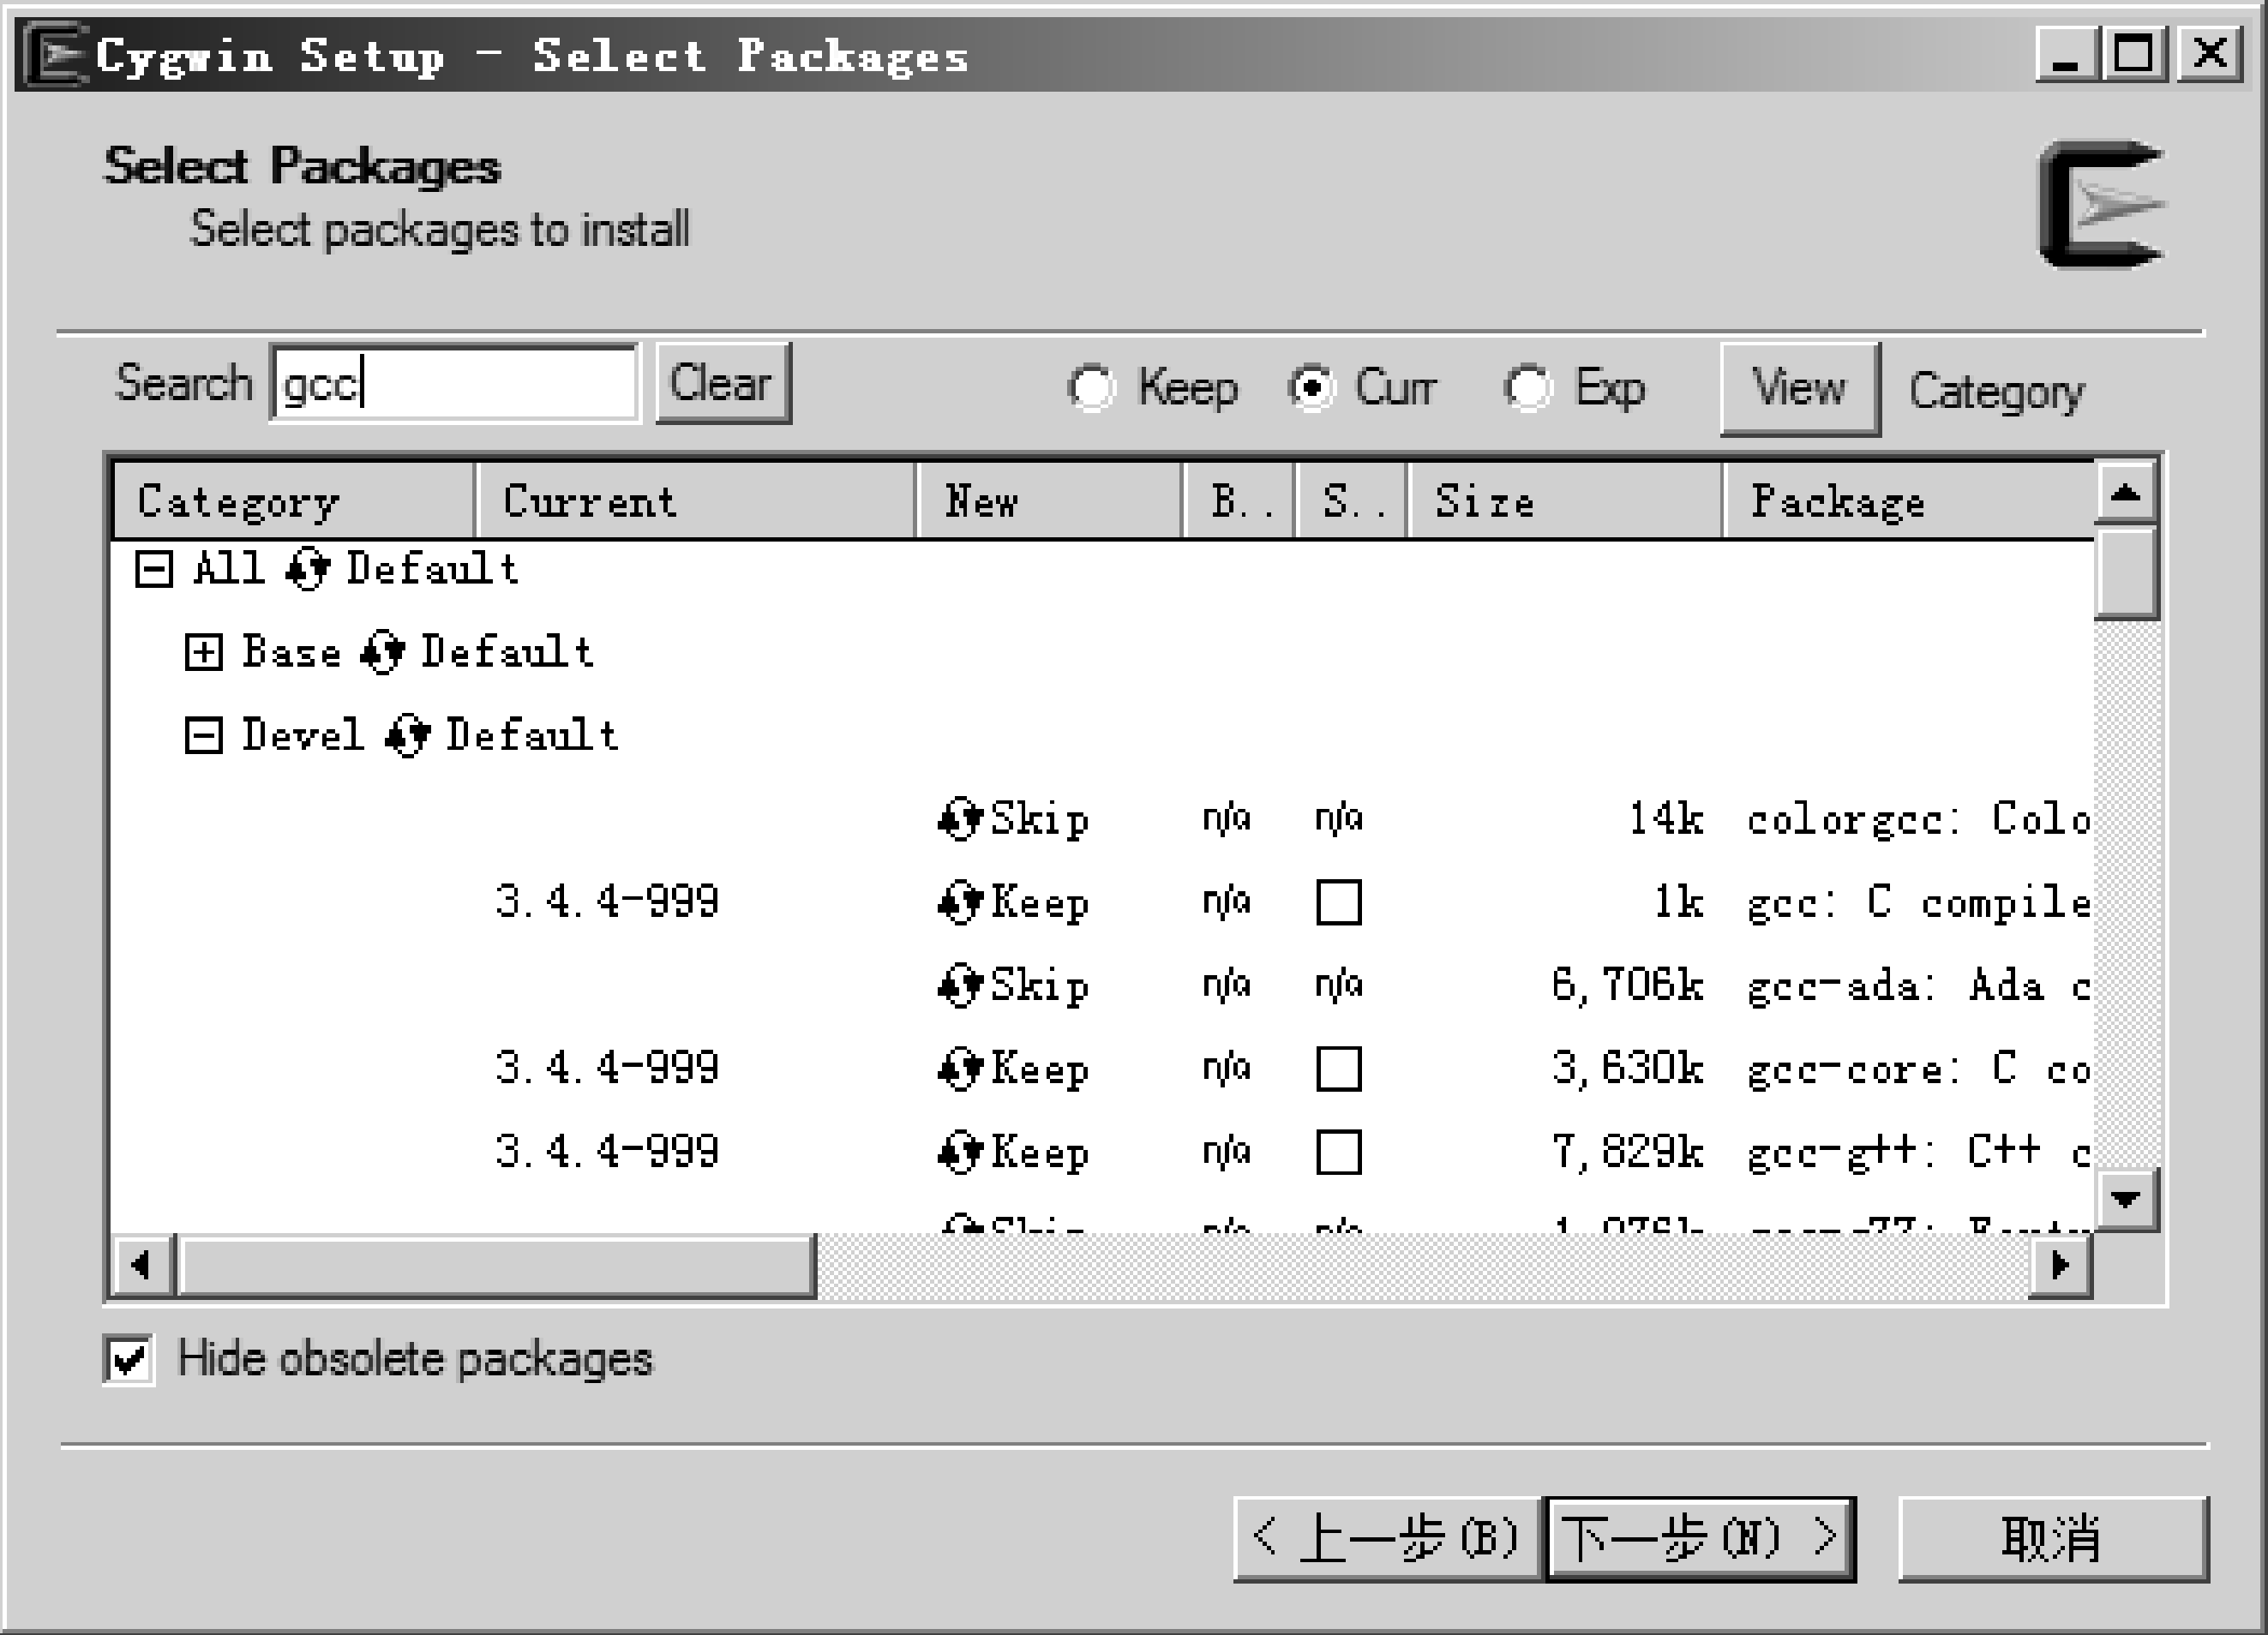This screenshot has height=1635, width=2268.
Task: Collapse the All category tree node
Action: (154, 570)
